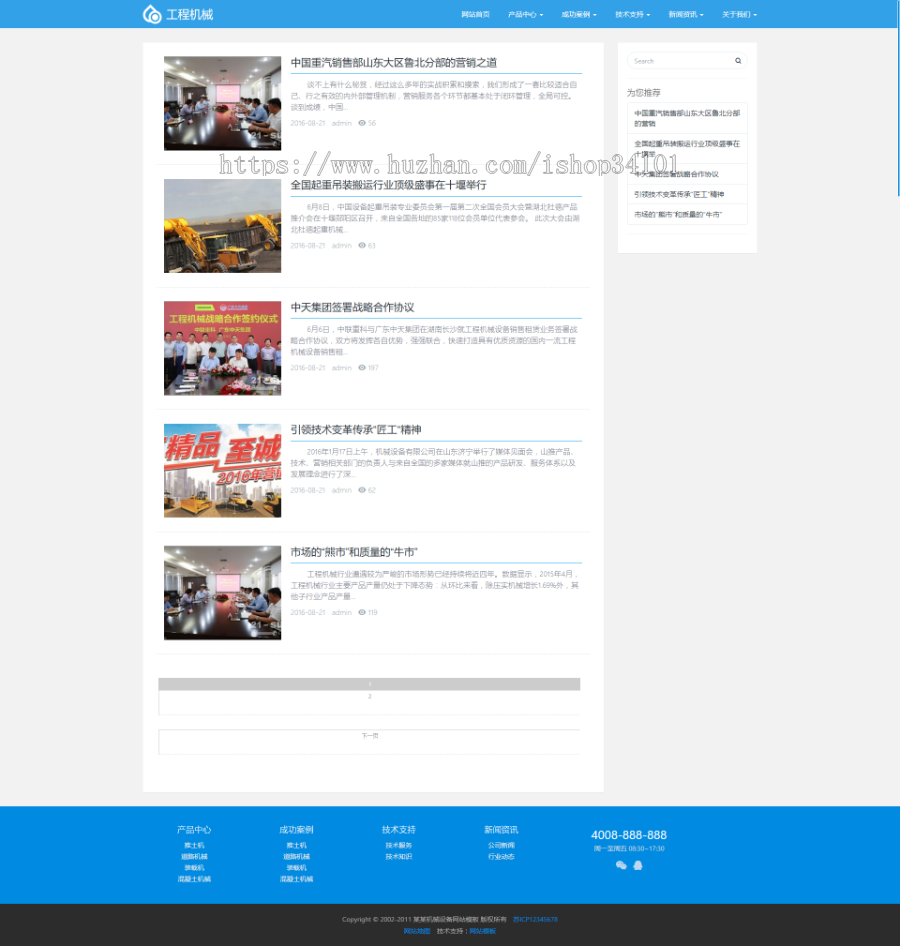
Task: Click the red signing ceremony thumbnail
Action: (223, 348)
